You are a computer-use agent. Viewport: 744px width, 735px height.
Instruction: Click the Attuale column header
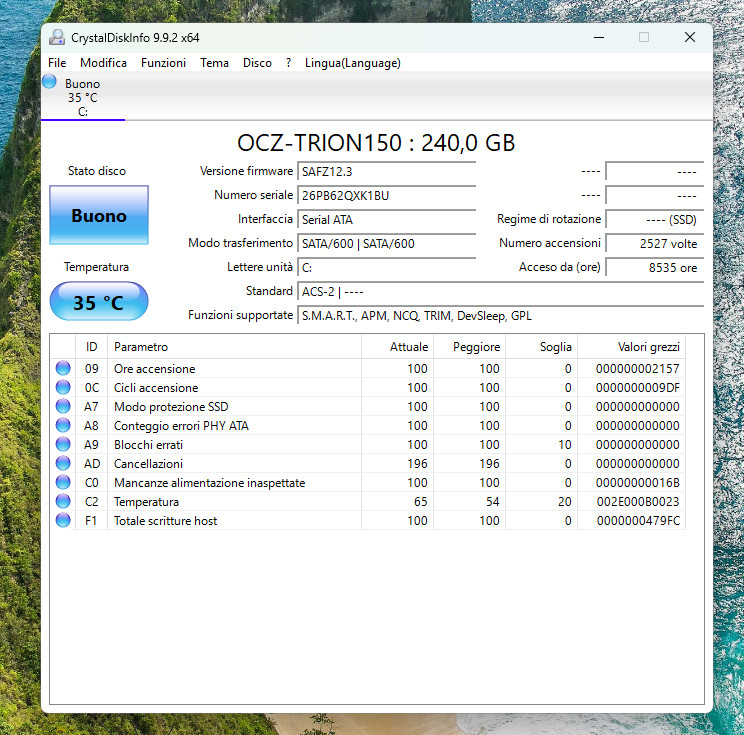(x=398, y=347)
